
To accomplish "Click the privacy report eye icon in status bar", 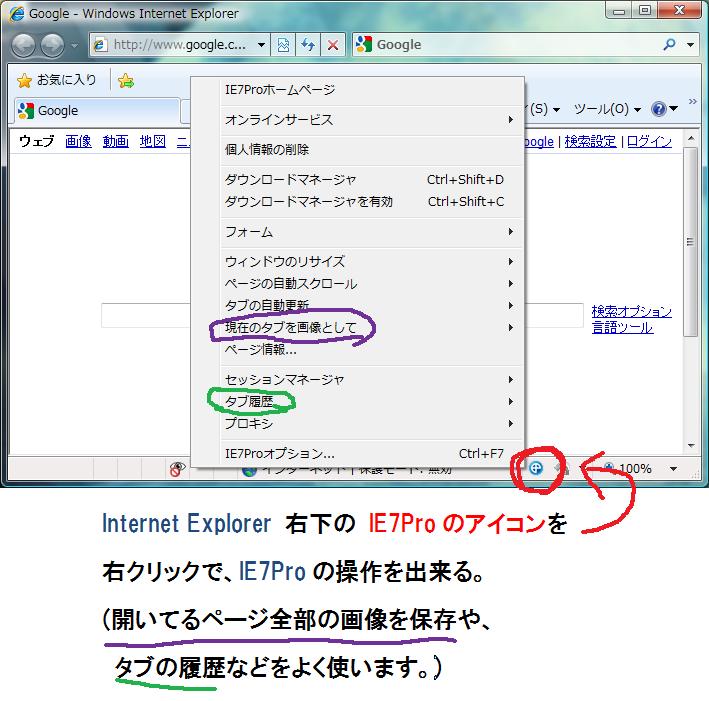I will [x=177, y=469].
